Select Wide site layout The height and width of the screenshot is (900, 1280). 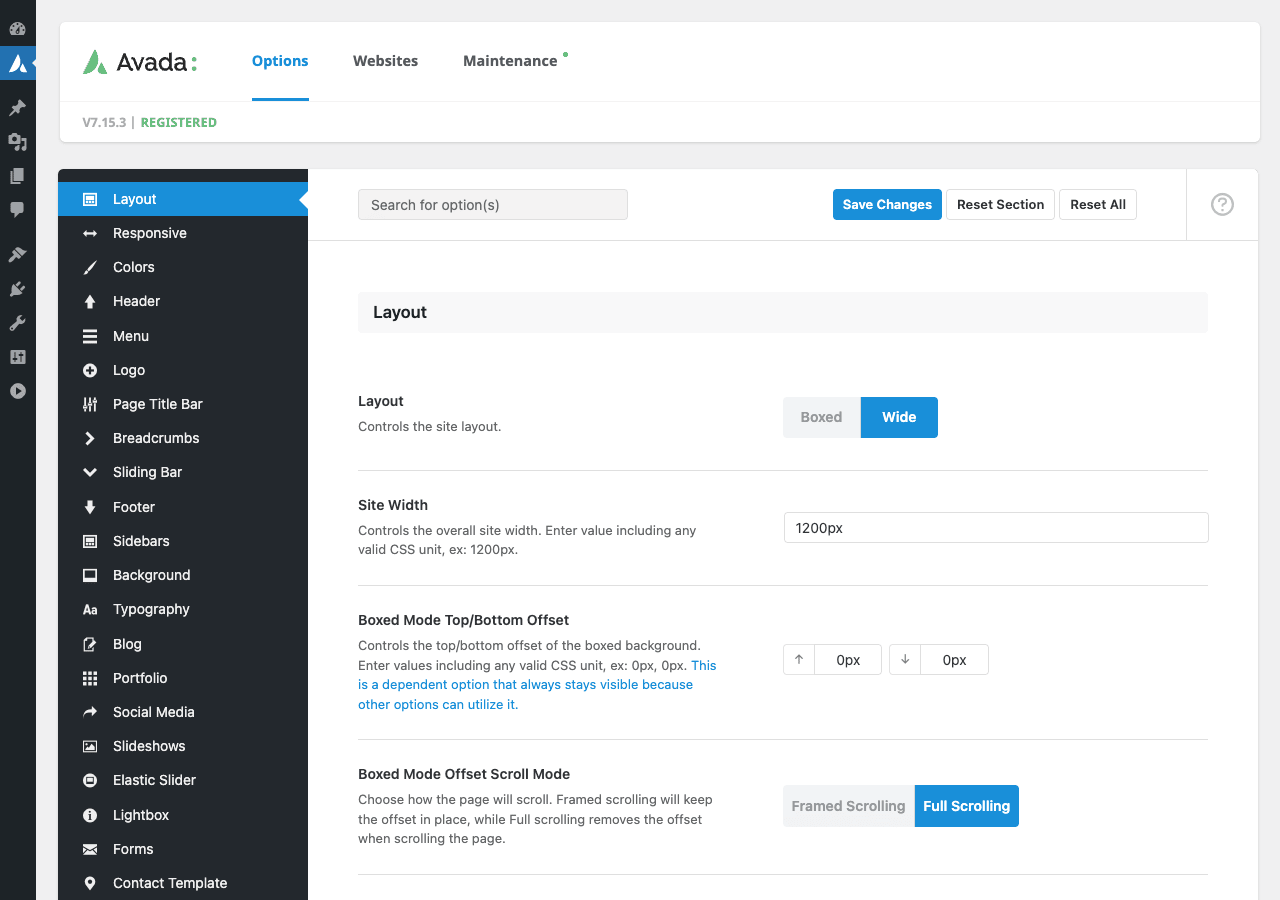[899, 417]
